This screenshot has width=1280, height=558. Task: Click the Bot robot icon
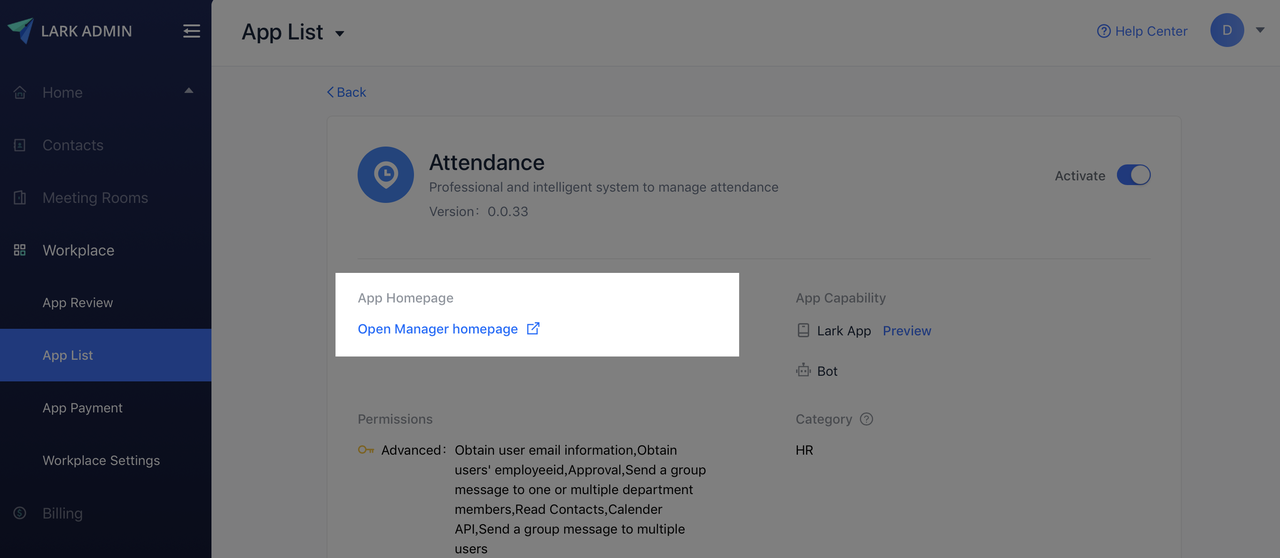(803, 370)
